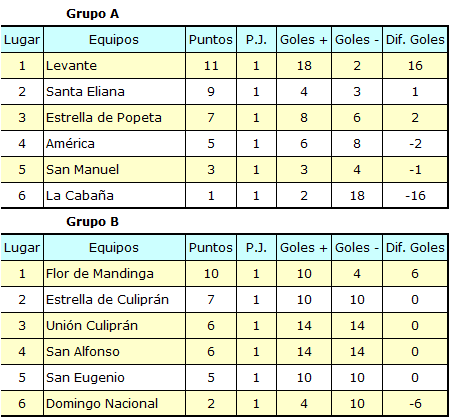The image size is (449, 417).
Task: Click Flor de Mandinga team name
Action: pos(100,274)
